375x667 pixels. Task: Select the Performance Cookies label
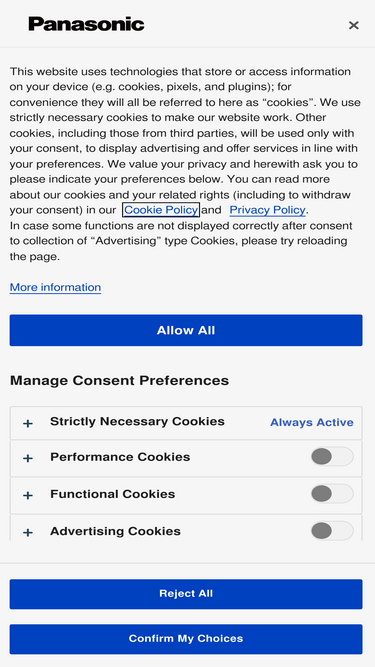point(120,457)
